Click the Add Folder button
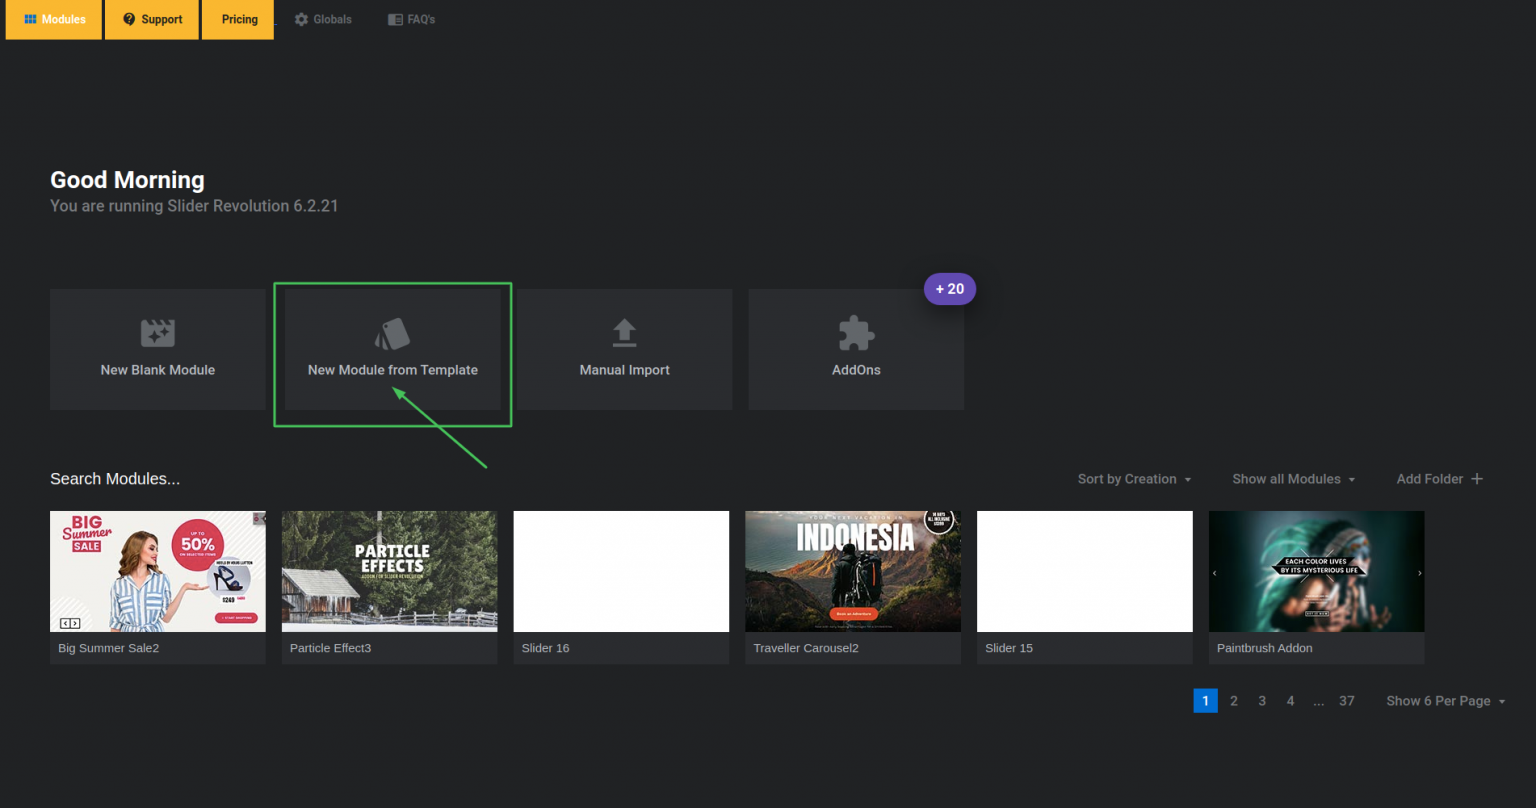The image size is (1536, 808). (x=1438, y=479)
